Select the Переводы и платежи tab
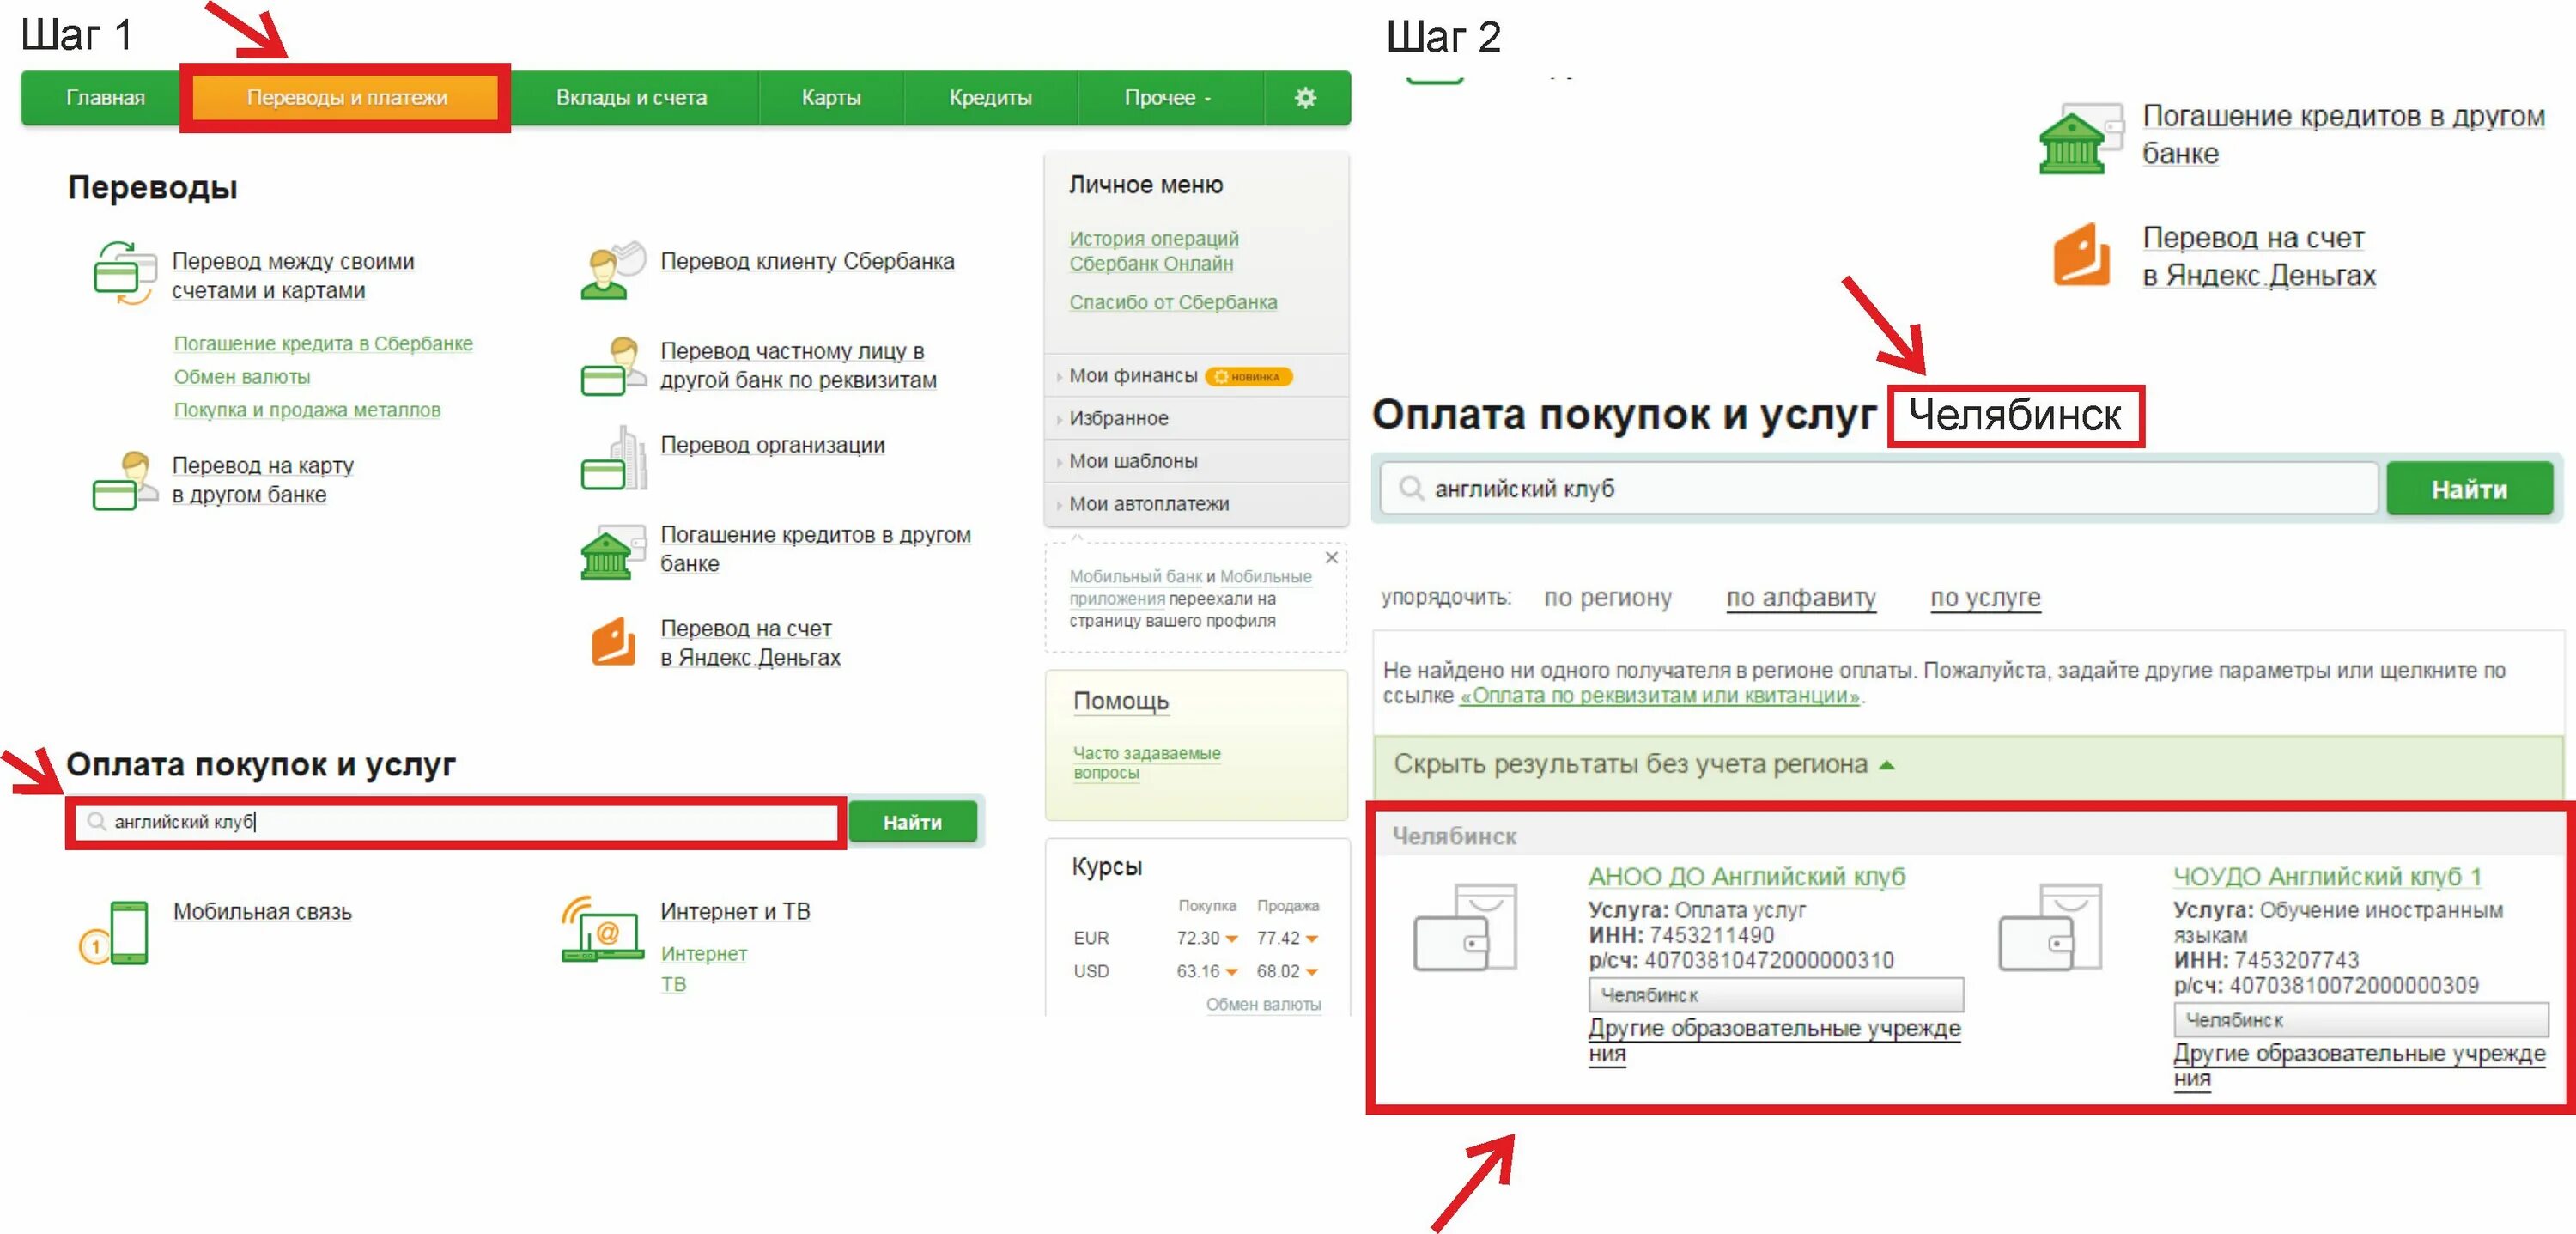This screenshot has width=2576, height=1234. coord(346,98)
